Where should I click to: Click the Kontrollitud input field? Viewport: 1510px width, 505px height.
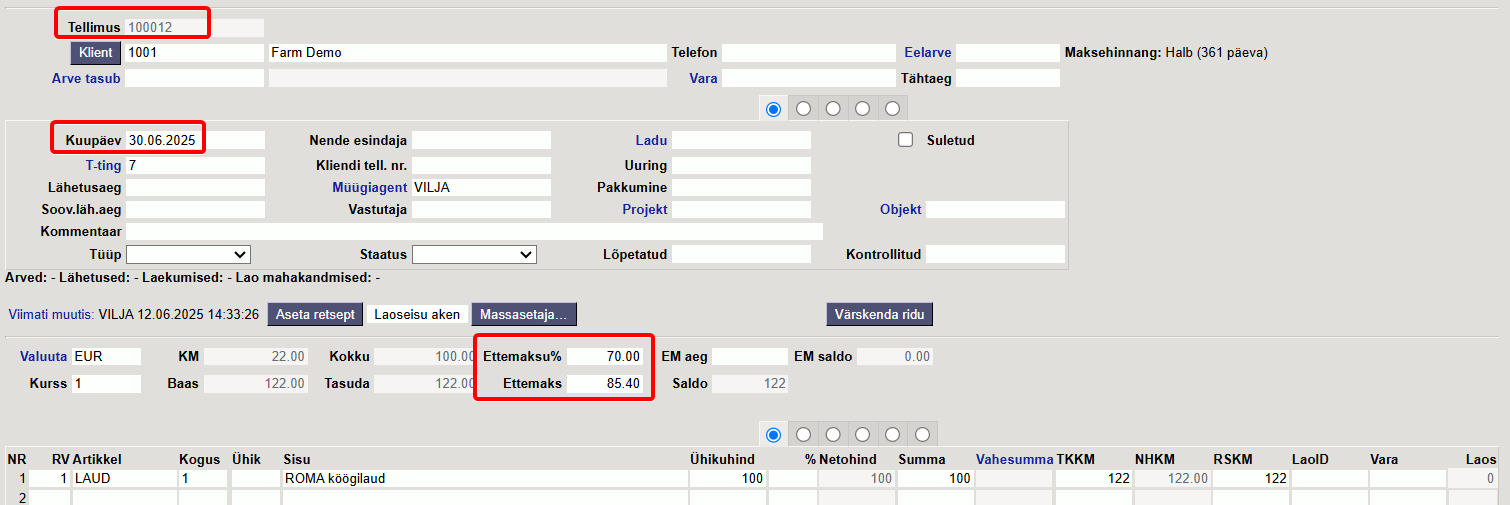(995, 254)
